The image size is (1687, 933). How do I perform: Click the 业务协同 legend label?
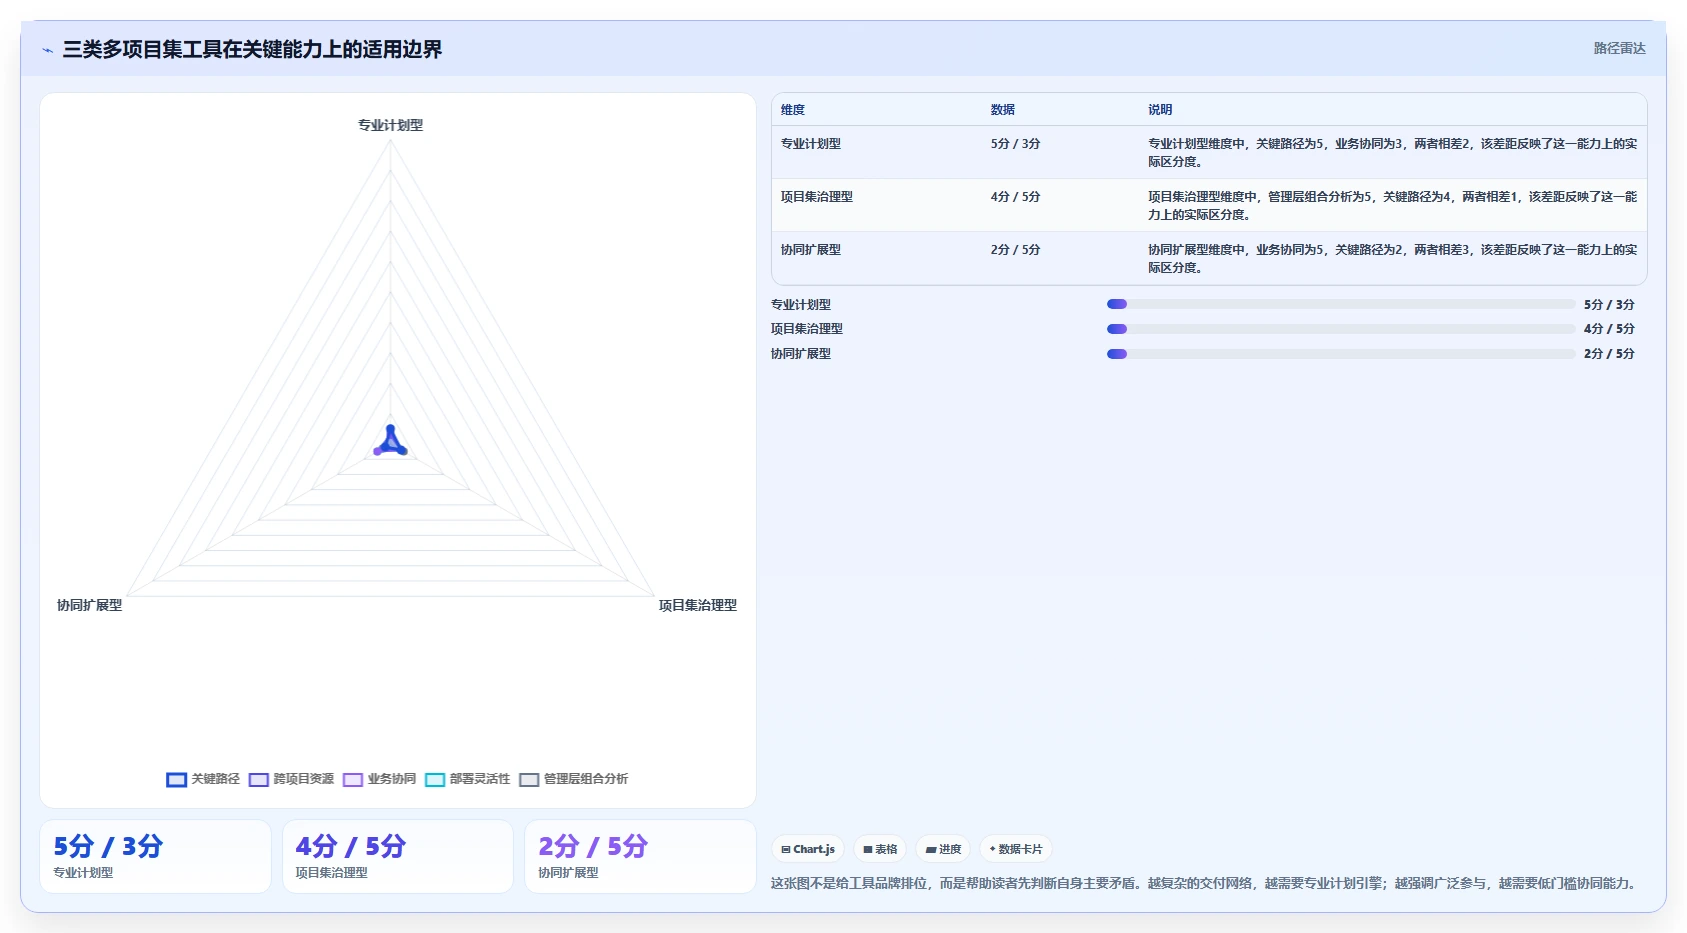(x=392, y=779)
